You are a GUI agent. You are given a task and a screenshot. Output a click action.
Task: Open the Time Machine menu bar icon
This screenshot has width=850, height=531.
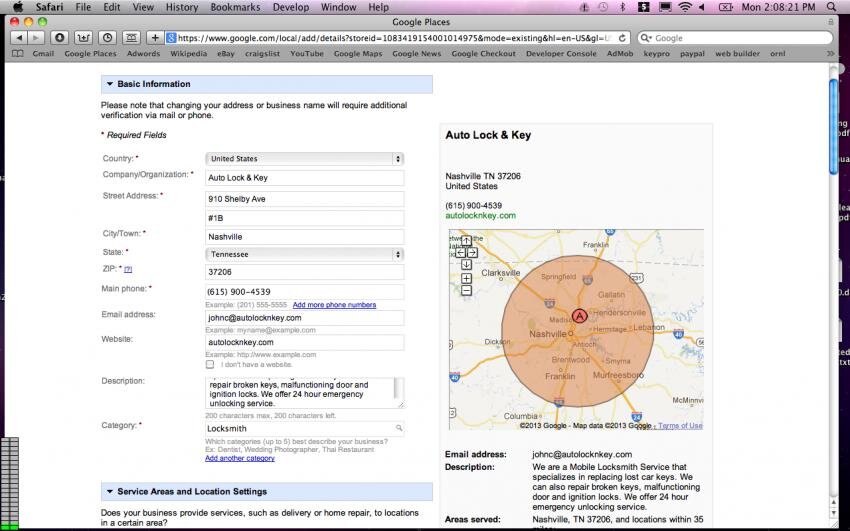(x=603, y=7)
